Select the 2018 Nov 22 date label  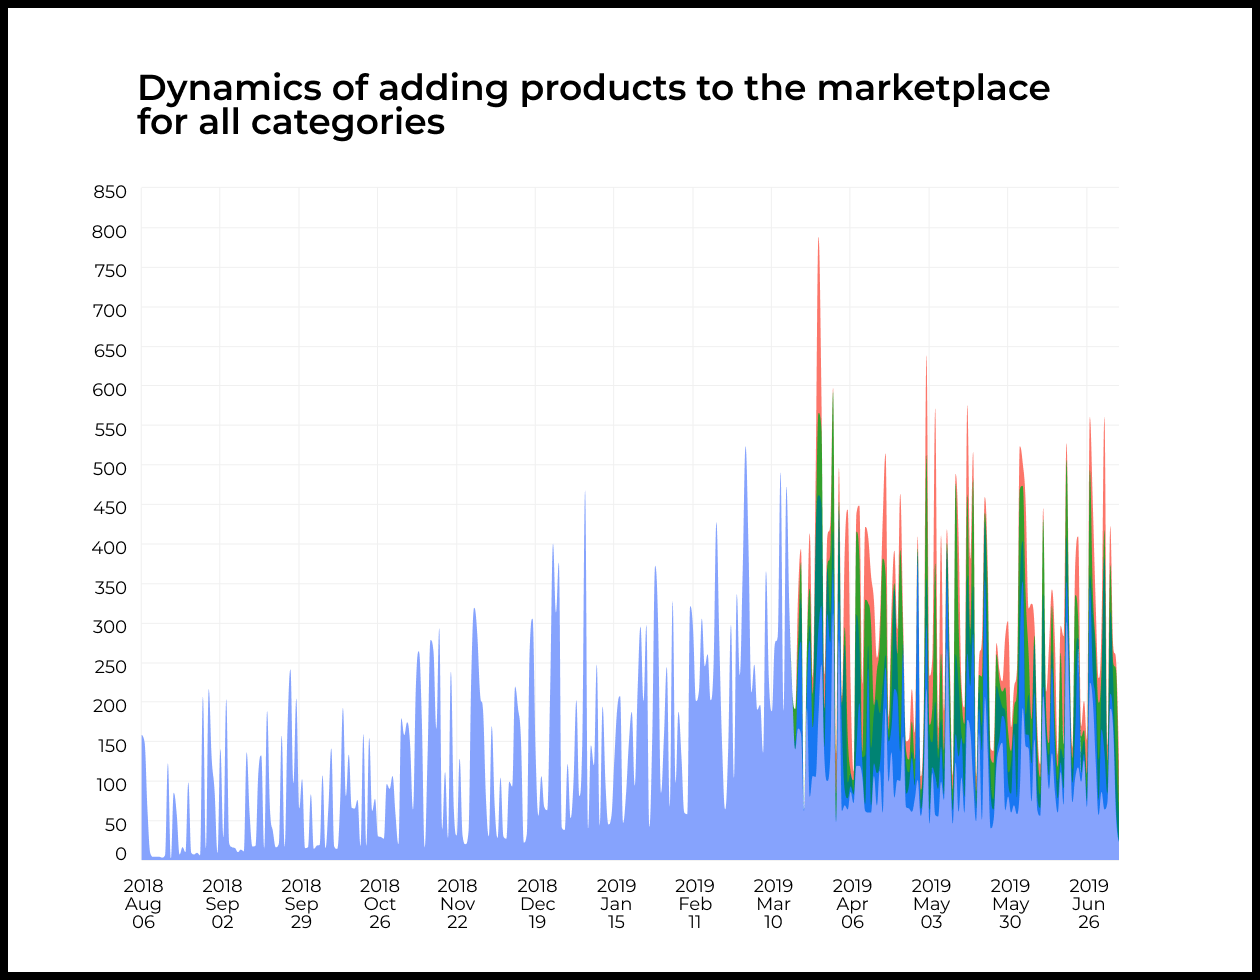click(459, 903)
